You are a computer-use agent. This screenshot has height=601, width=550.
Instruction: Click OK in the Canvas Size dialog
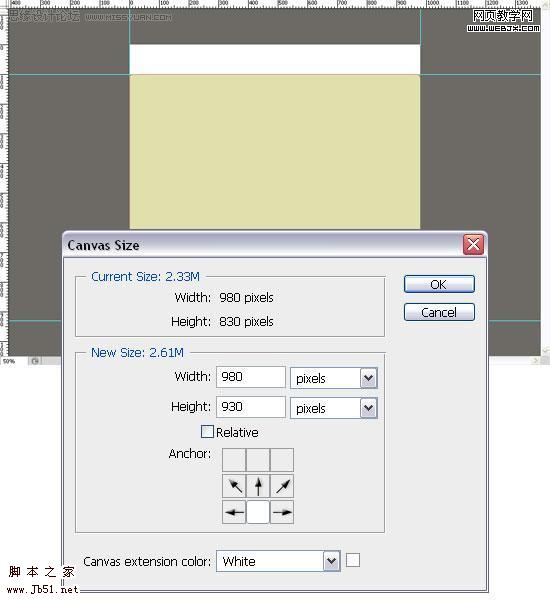tap(439, 284)
